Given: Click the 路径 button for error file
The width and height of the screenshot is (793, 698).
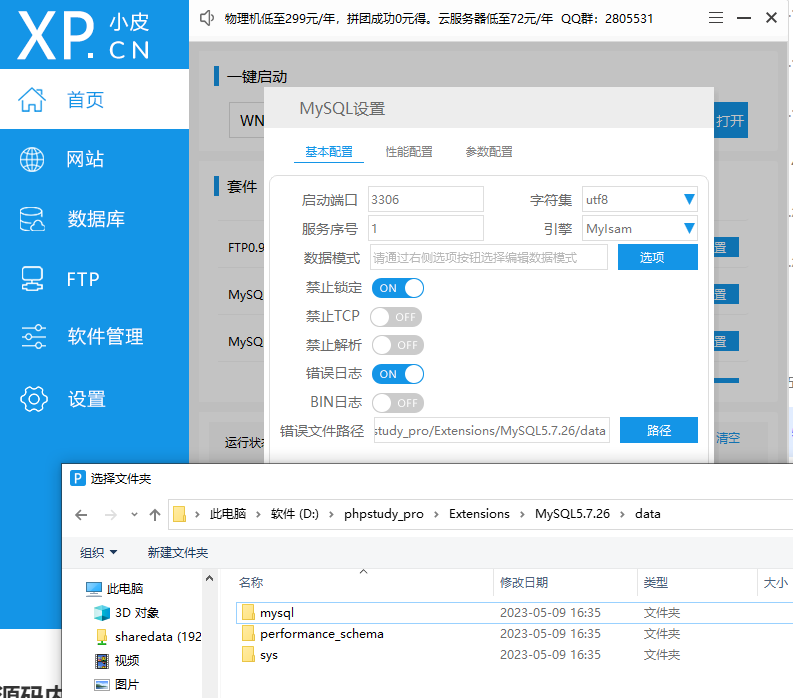Looking at the screenshot, I should click(658, 430).
